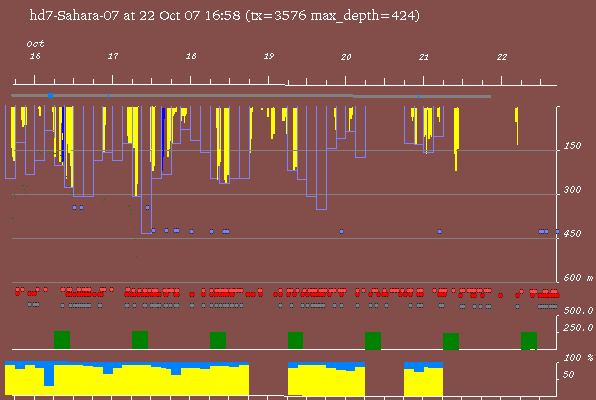
Task: Select date label 18 on time axis
Action: coord(191,56)
